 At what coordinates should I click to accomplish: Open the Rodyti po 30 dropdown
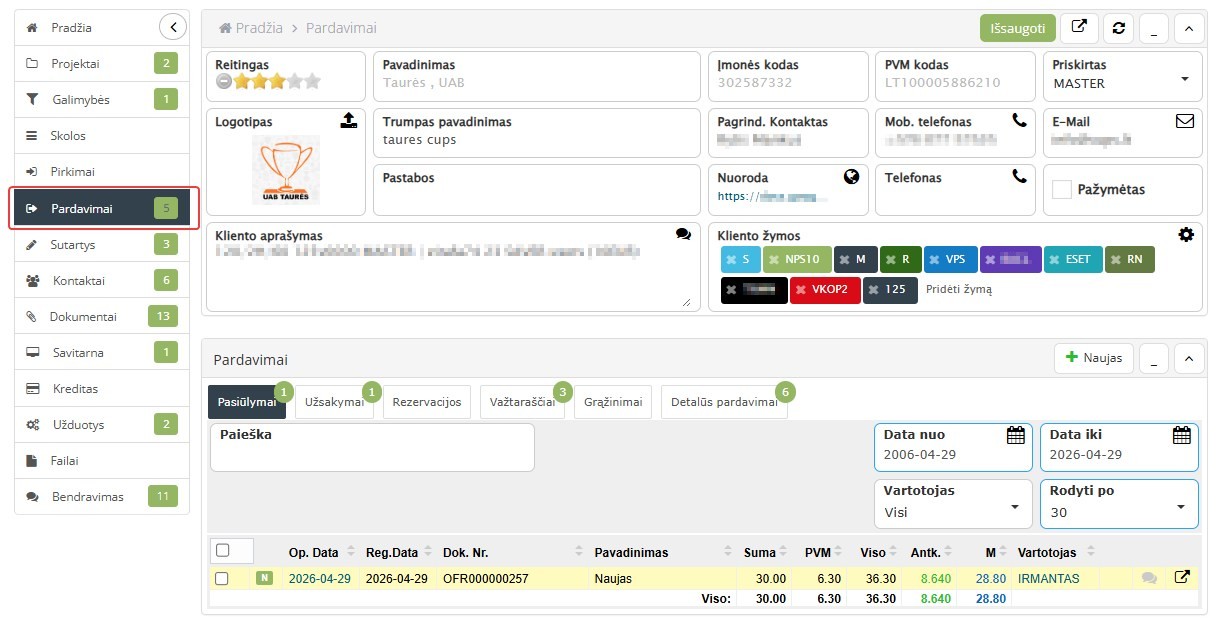[1119, 503]
